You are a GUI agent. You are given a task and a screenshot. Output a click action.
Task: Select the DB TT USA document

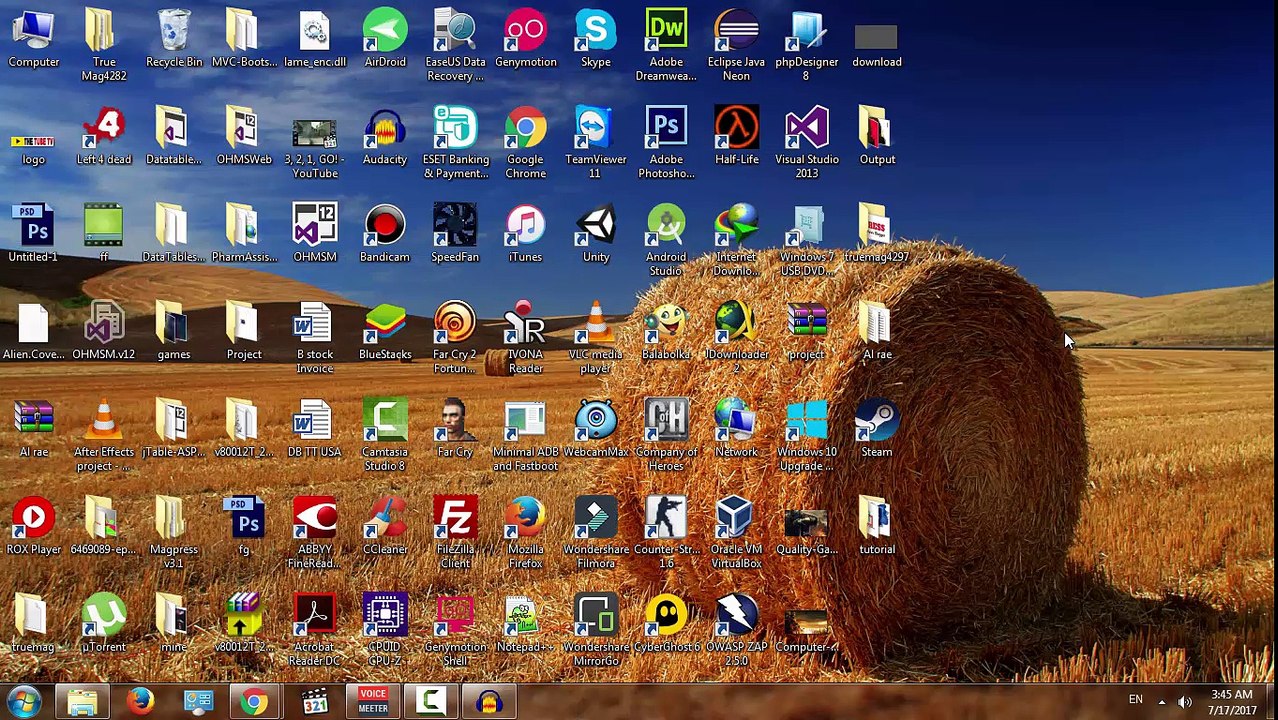pos(314,429)
